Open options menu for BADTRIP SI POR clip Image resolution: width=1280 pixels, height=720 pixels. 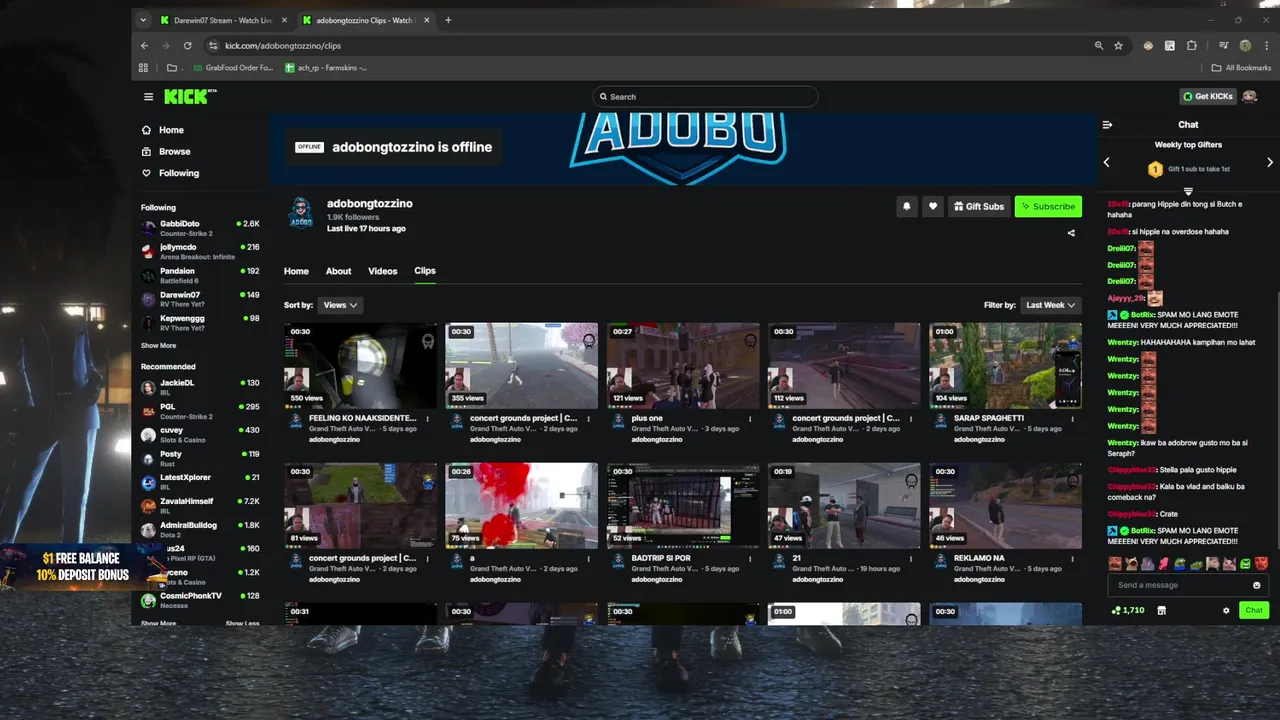pos(750,559)
